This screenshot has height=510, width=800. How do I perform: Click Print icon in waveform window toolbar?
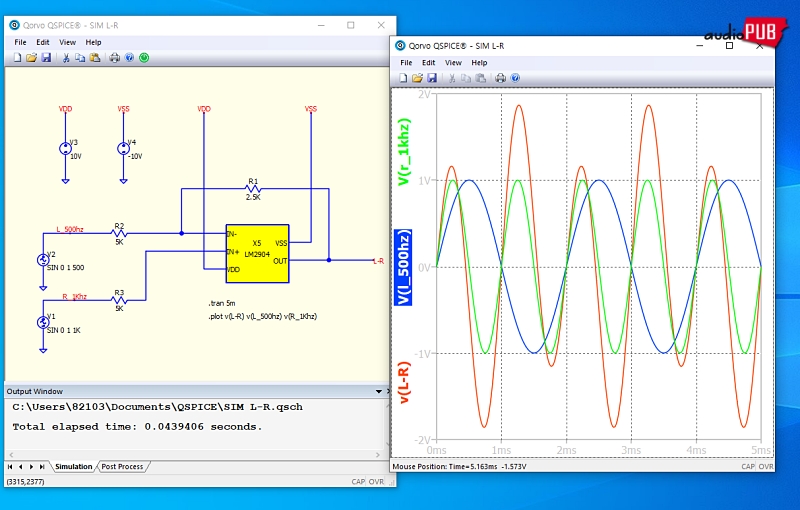pos(500,78)
